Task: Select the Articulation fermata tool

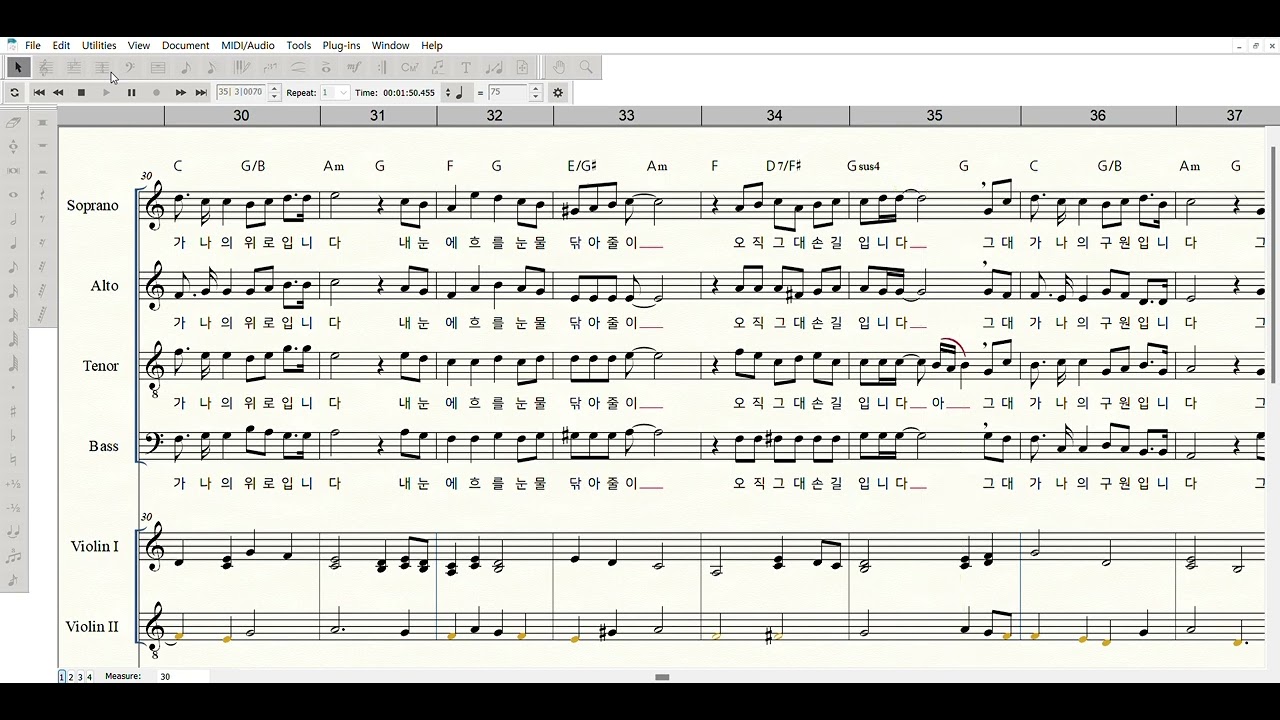Action: (x=325, y=67)
